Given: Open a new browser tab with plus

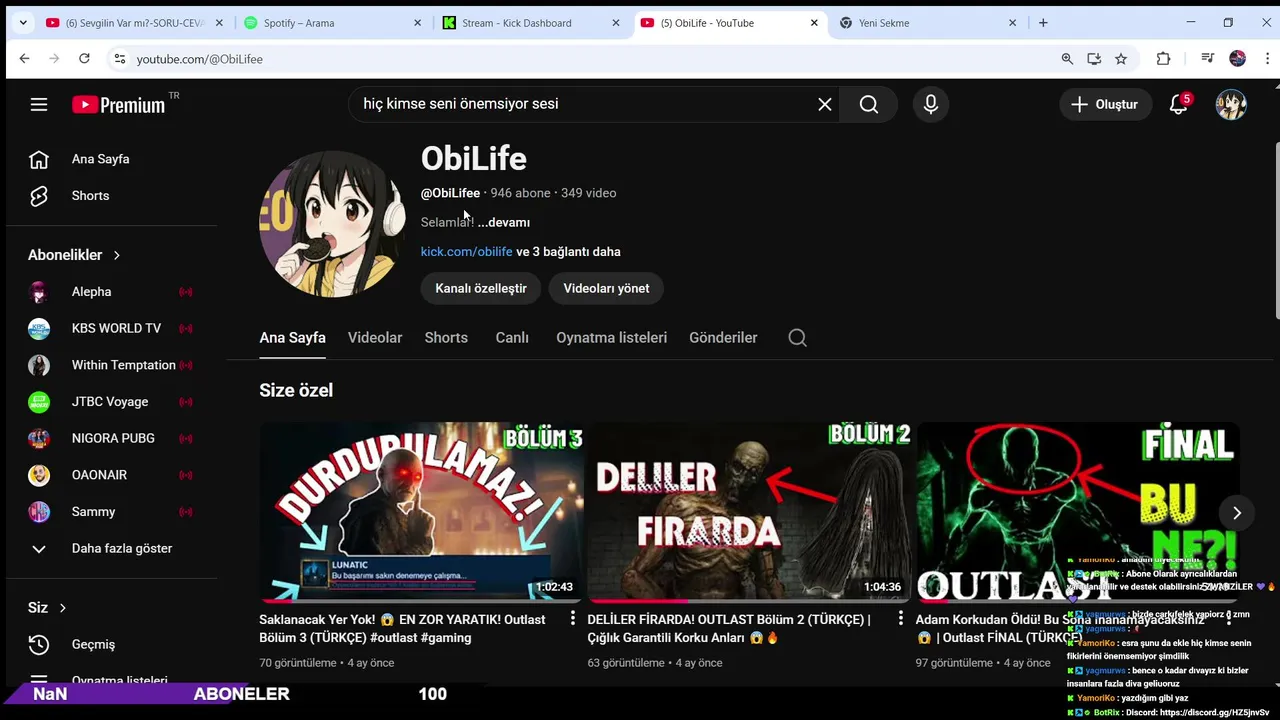Looking at the screenshot, I should tap(1043, 23).
